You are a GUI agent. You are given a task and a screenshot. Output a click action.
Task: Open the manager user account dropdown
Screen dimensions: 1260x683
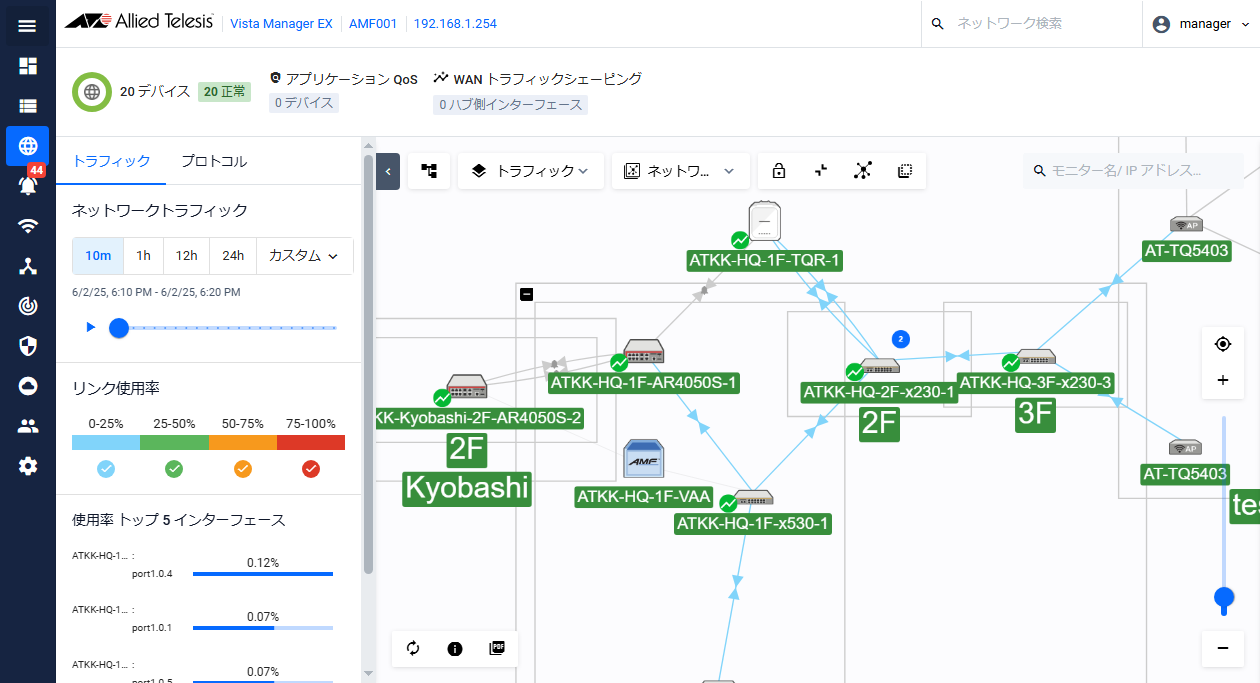coord(1201,24)
